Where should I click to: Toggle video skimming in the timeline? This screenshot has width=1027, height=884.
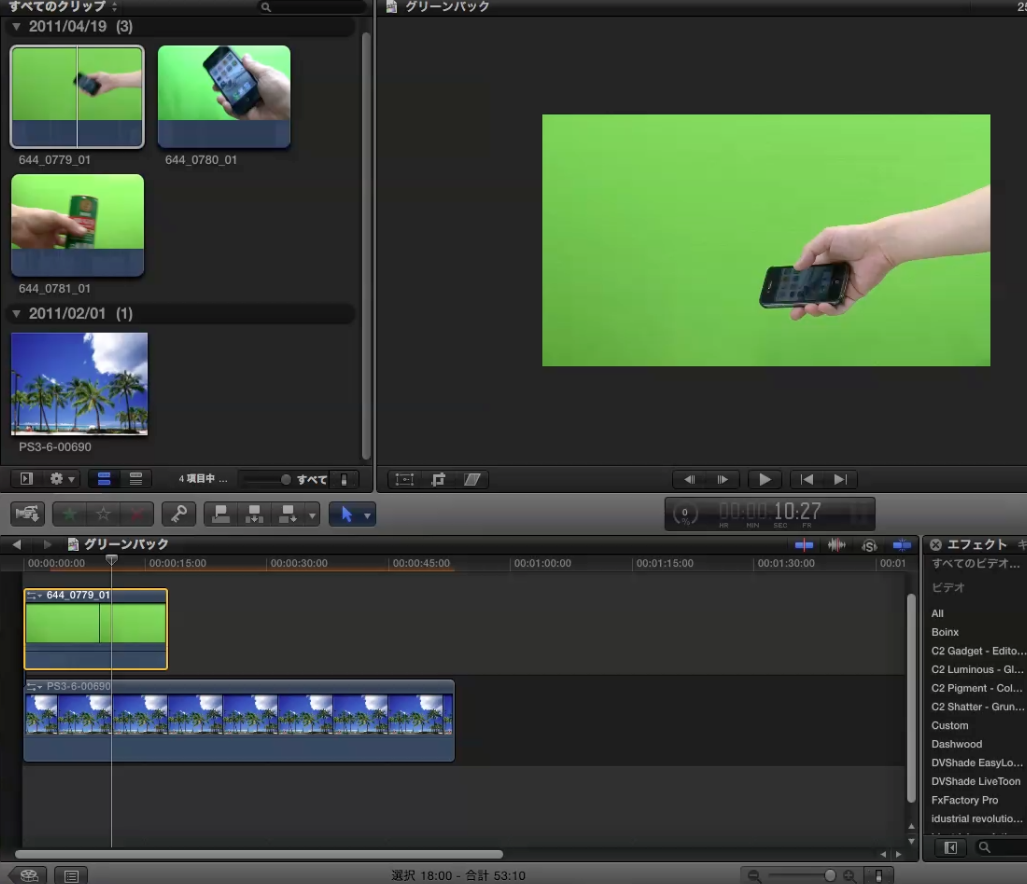804,545
